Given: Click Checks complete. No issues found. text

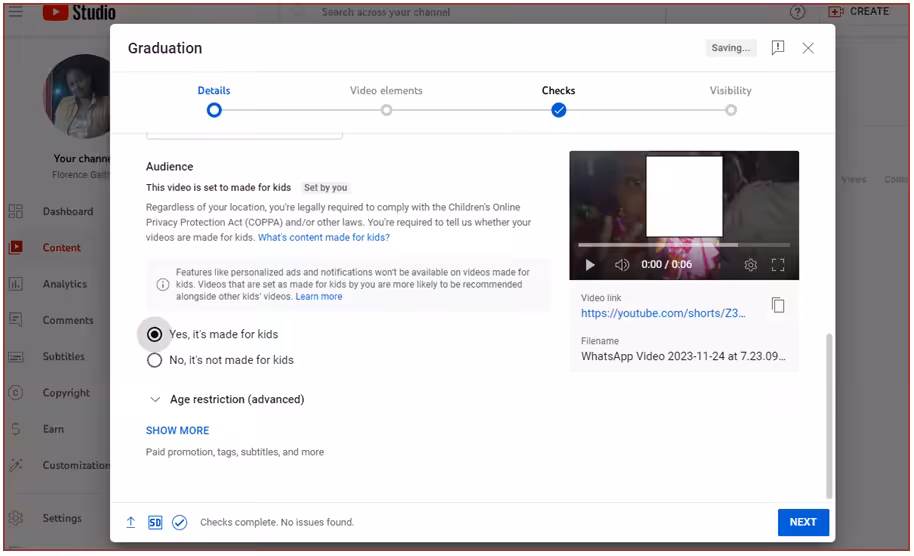Looking at the screenshot, I should pyautogui.click(x=277, y=522).
